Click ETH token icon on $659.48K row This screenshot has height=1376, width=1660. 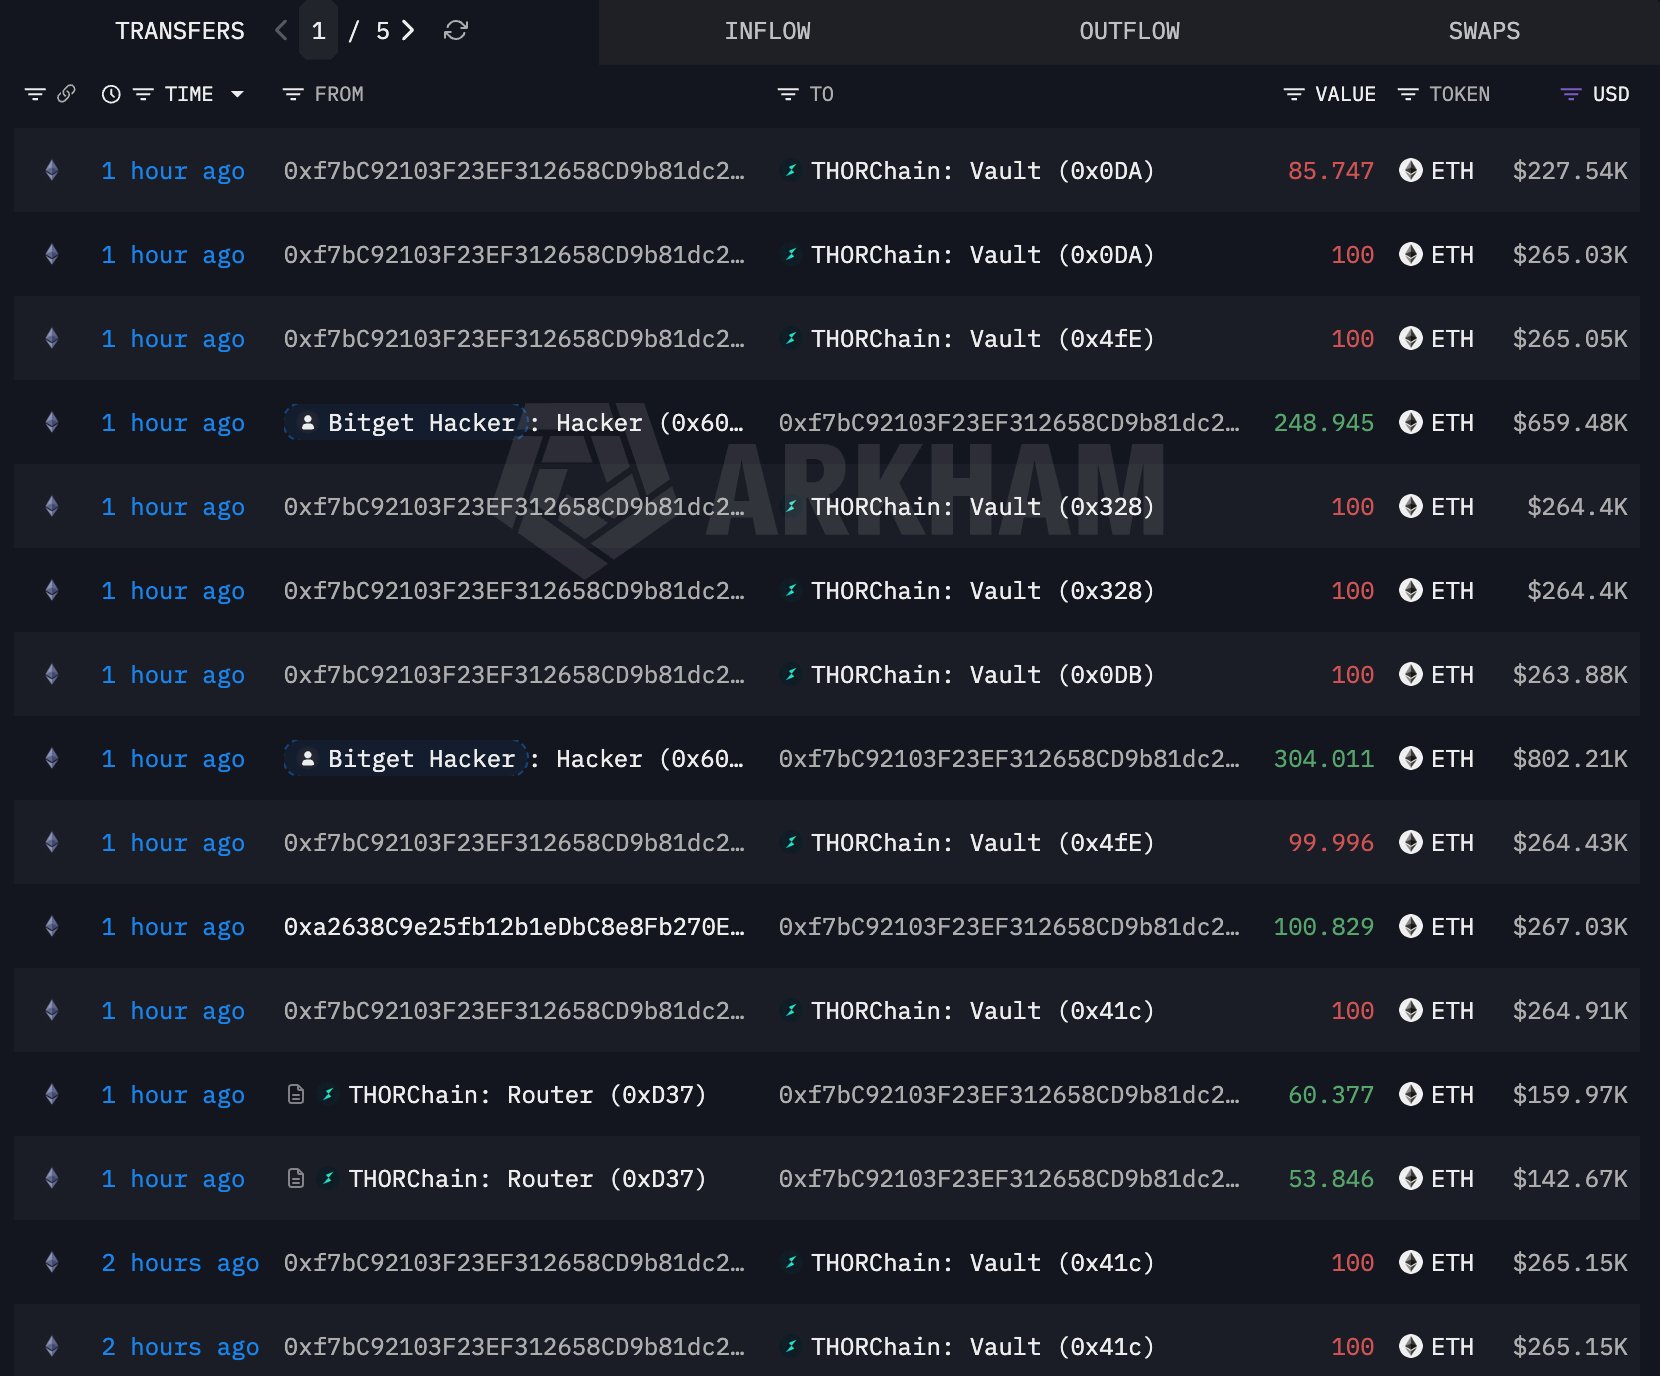pyautogui.click(x=1411, y=422)
